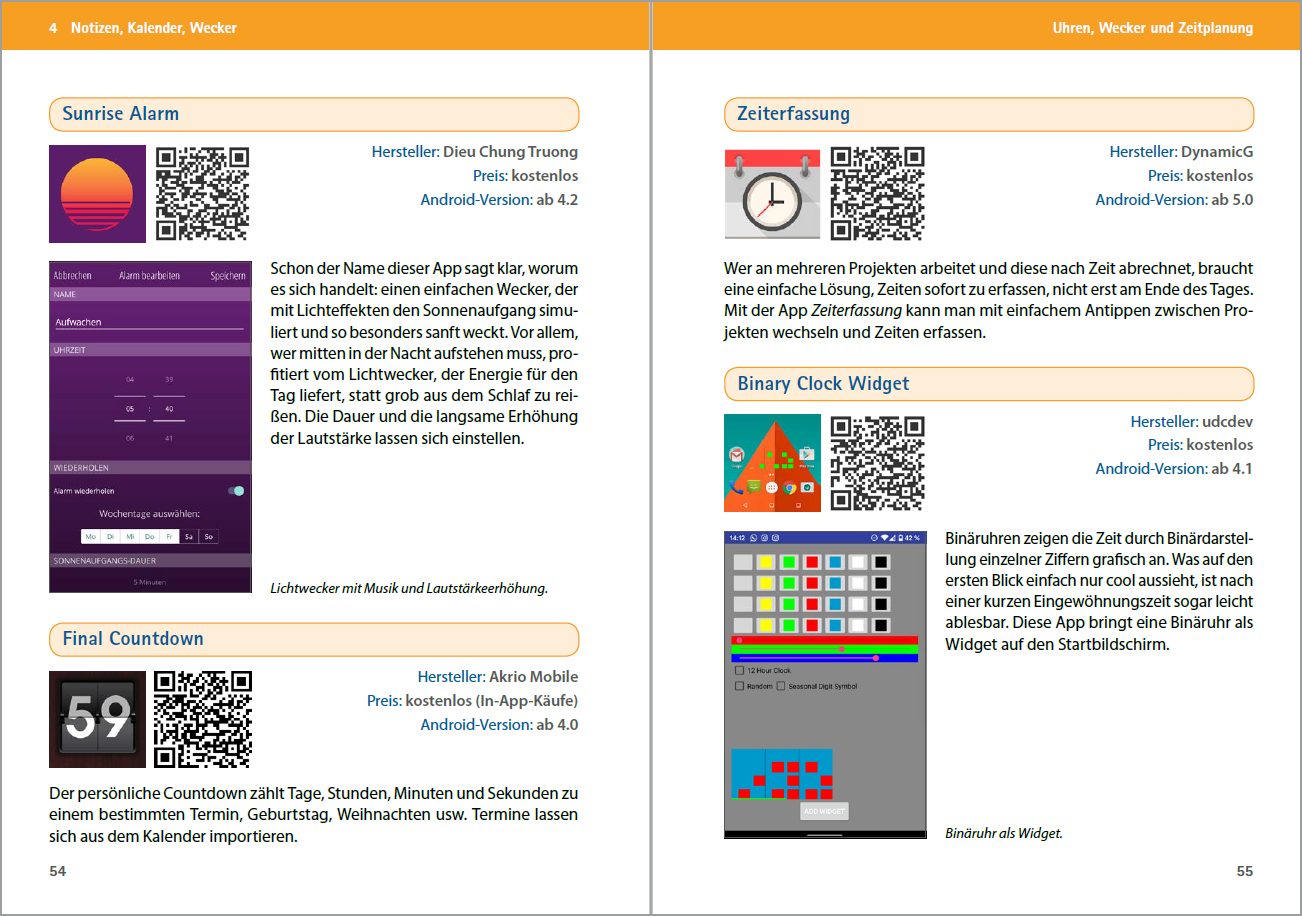Select the yellow swatch in the top swatch row
The image size is (1302, 916).
coord(766,562)
